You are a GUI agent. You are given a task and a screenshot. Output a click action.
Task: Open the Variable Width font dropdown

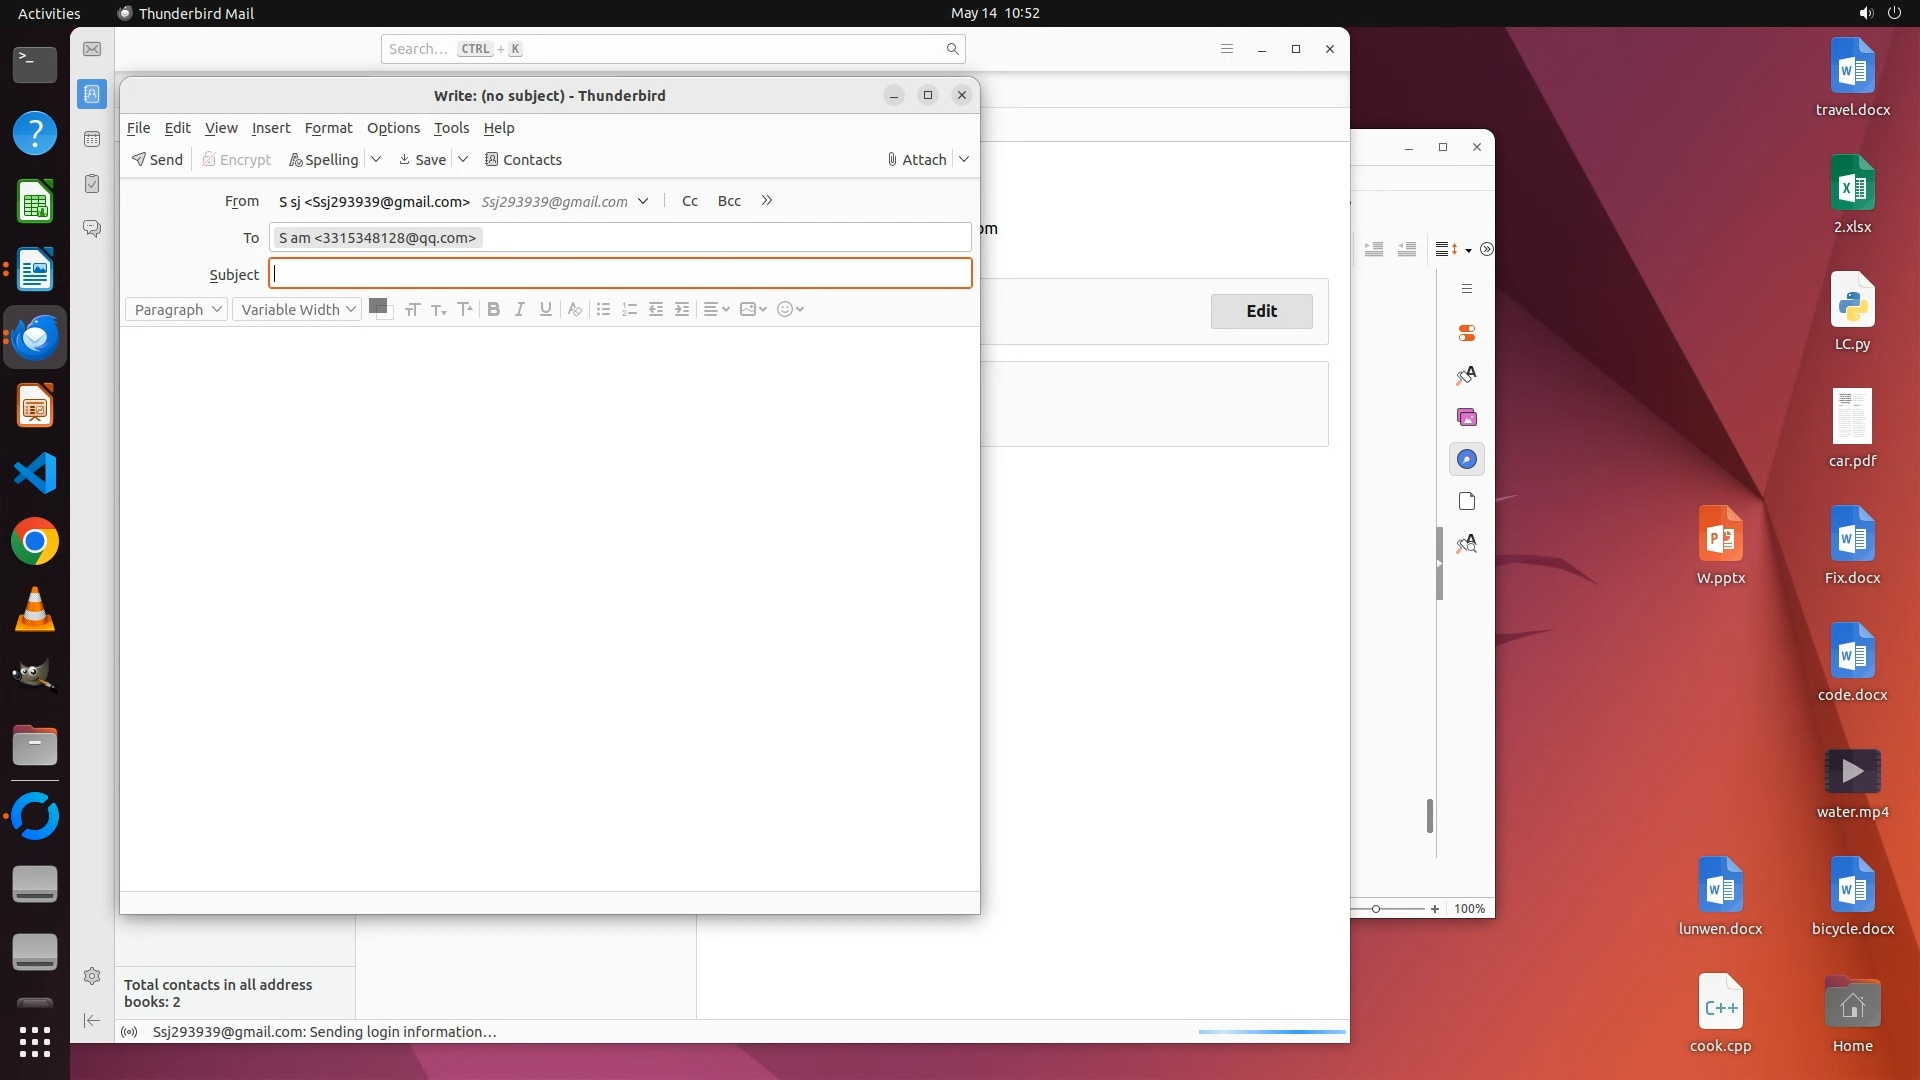pyautogui.click(x=297, y=309)
